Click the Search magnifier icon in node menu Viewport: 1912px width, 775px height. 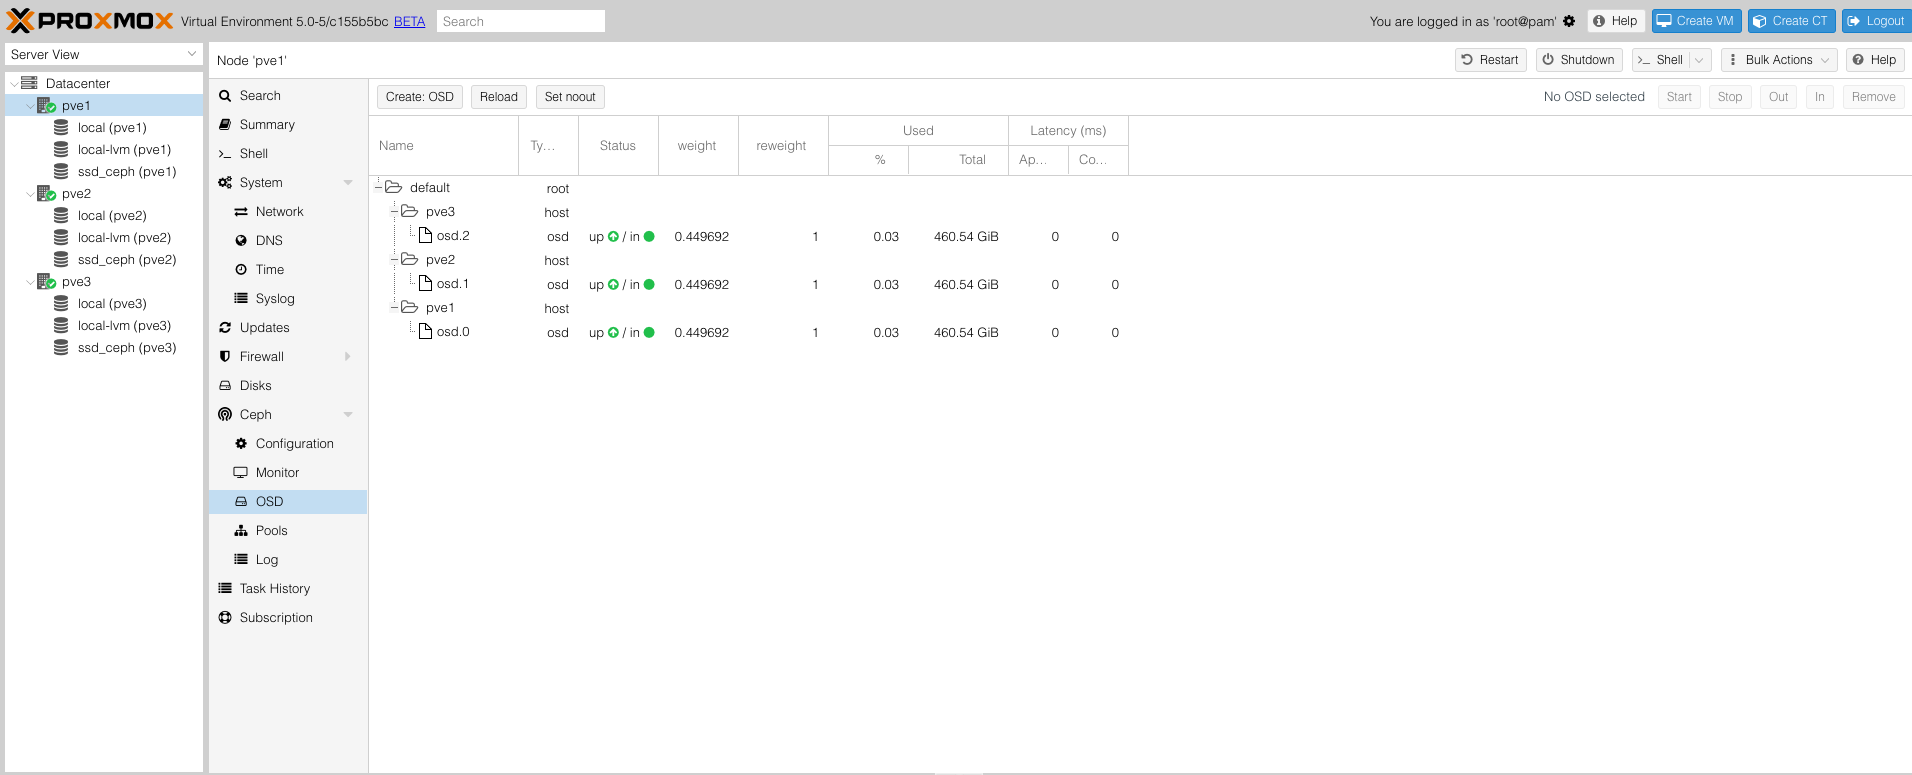[x=225, y=96]
